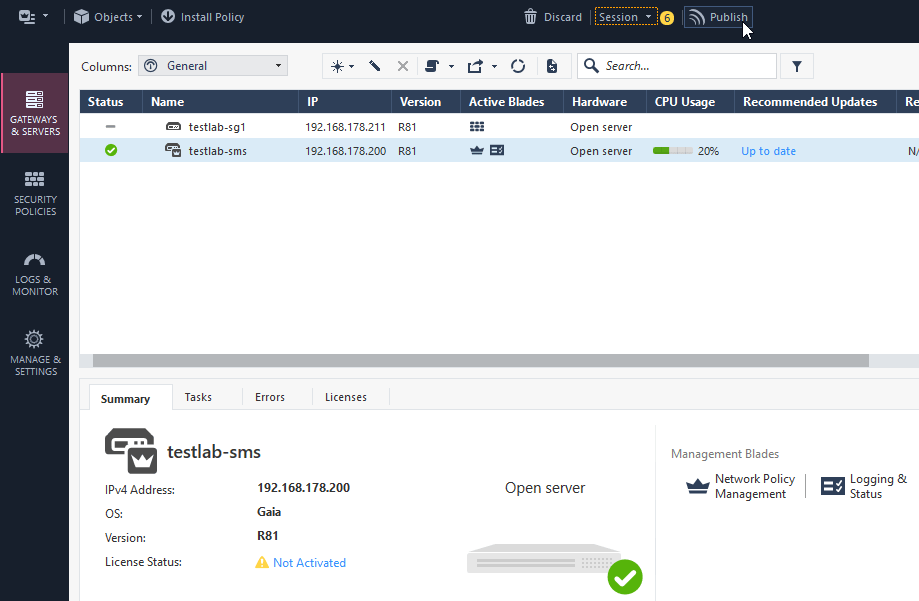The image size is (919, 601).
Task: Click Open server hardware cell for testlab-sg1
Action: (x=601, y=127)
